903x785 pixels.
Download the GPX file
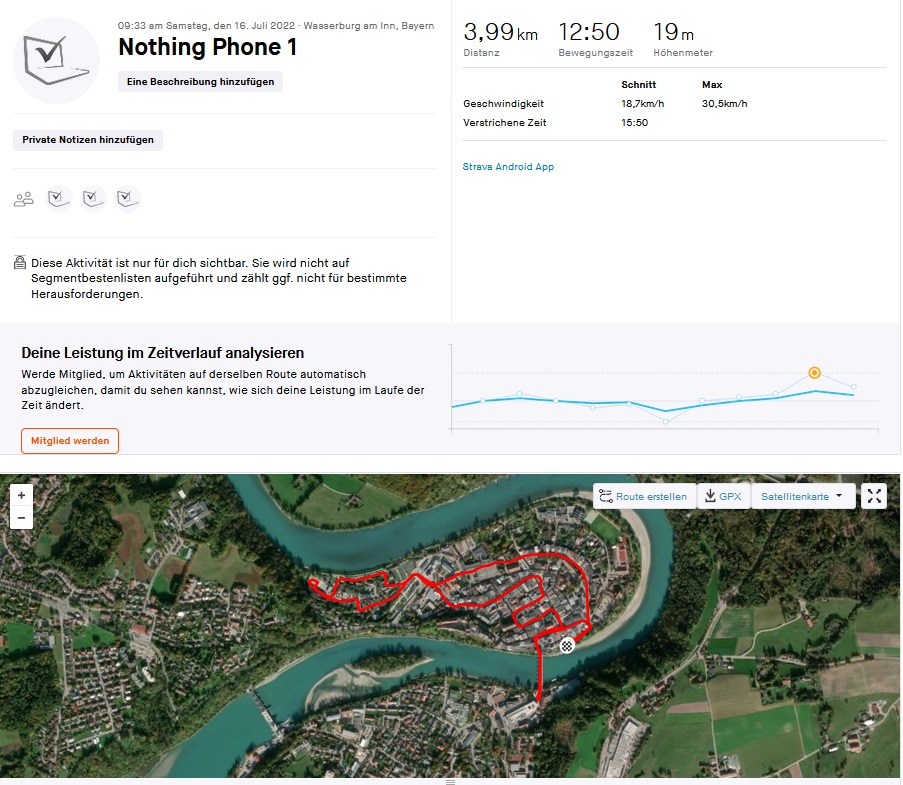(722, 496)
